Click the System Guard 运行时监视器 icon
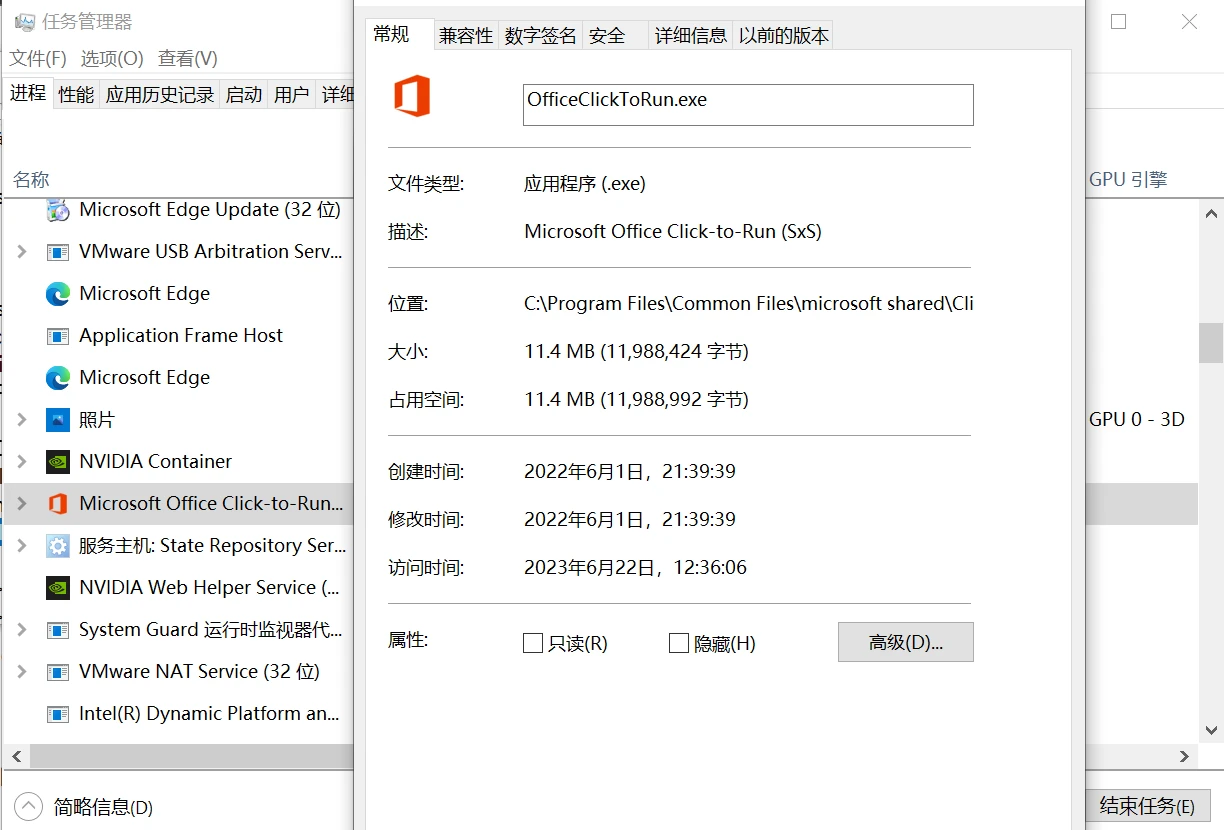1224x830 pixels. 58,630
